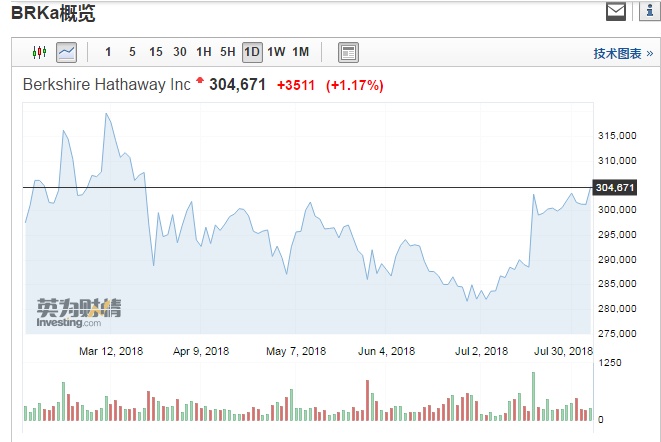
Task: Select the 1H interval
Action: click(x=204, y=52)
